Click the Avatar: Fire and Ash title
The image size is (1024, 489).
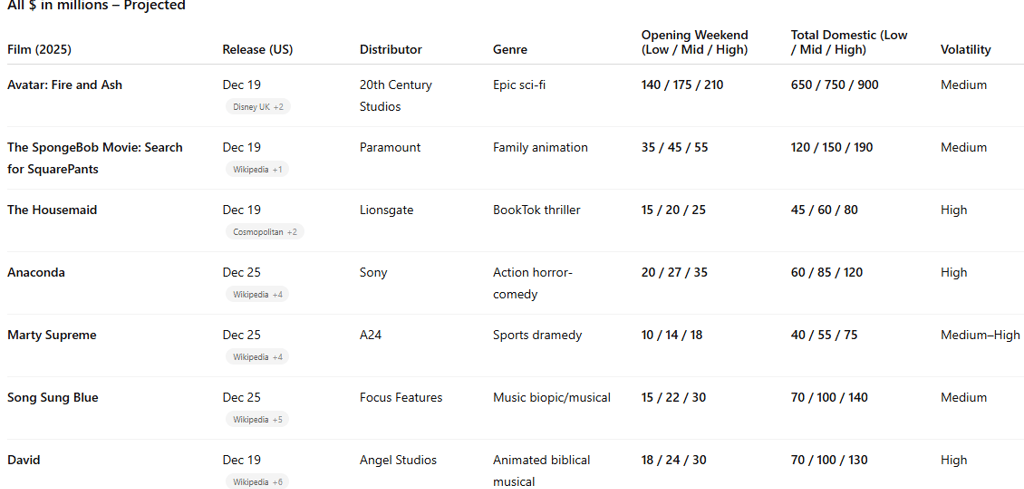pos(64,85)
